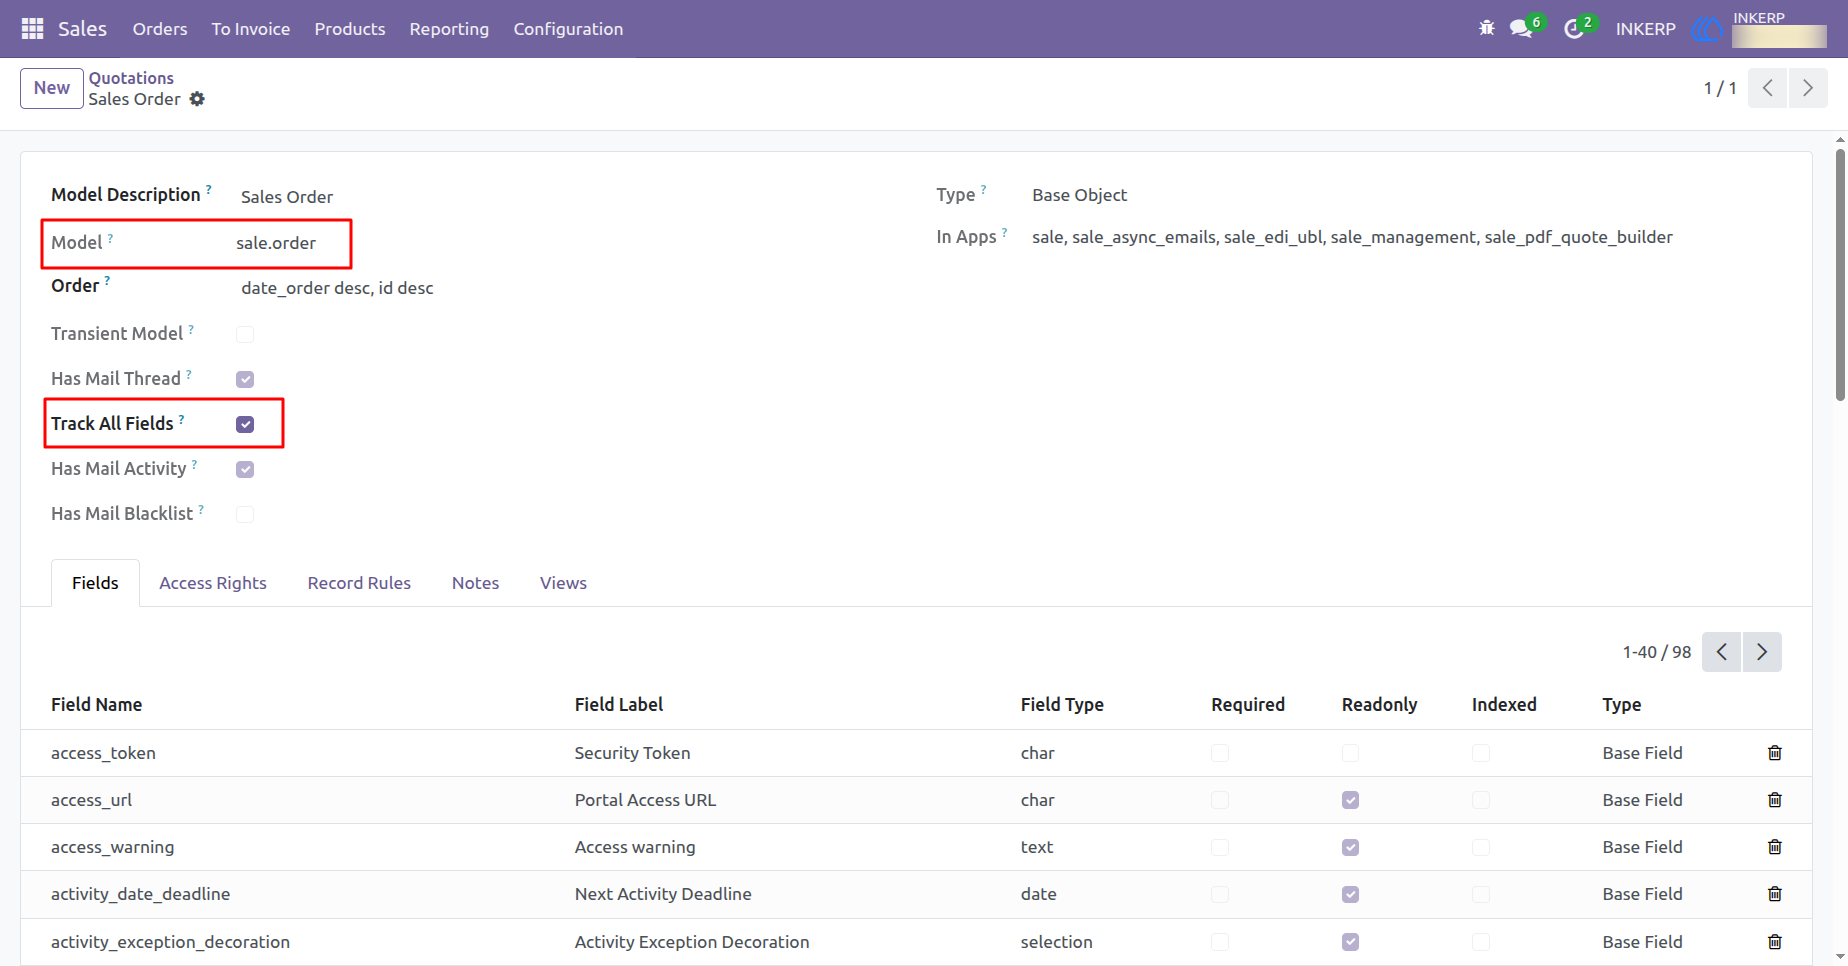Click the debug bug icon
The height and width of the screenshot is (966, 1848).
[x=1487, y=28]
